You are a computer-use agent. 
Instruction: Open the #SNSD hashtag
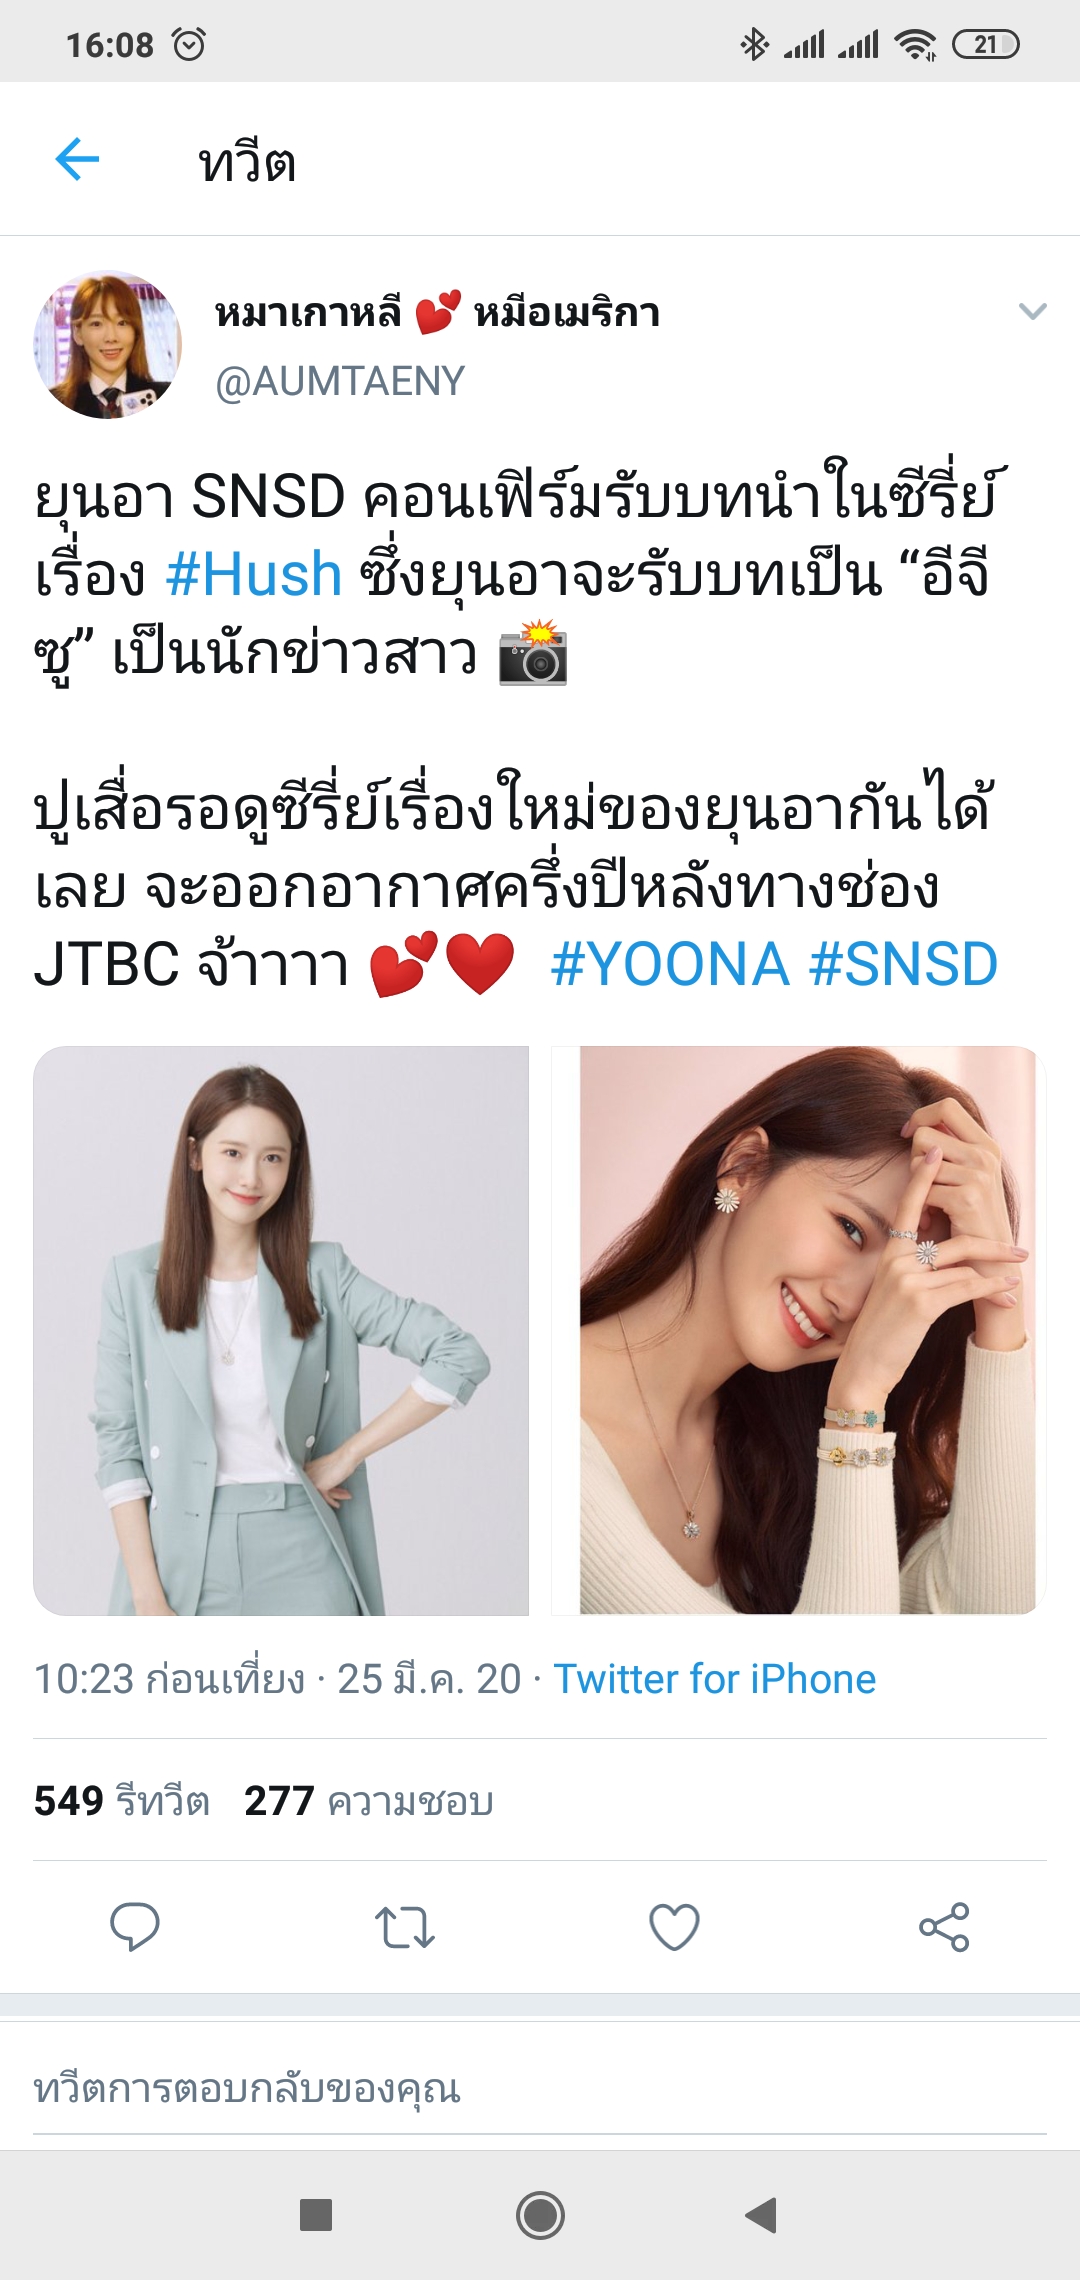point(904,965)
